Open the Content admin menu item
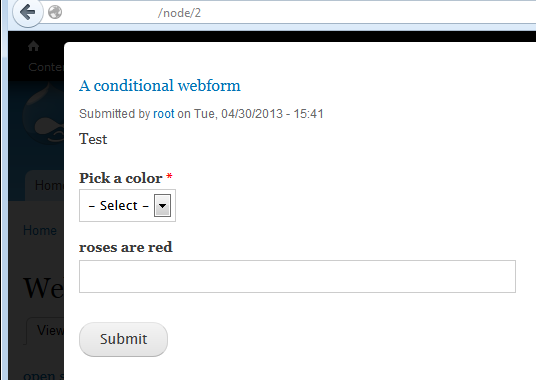Viewport: 536px width, 380px height. pos(45,67)
